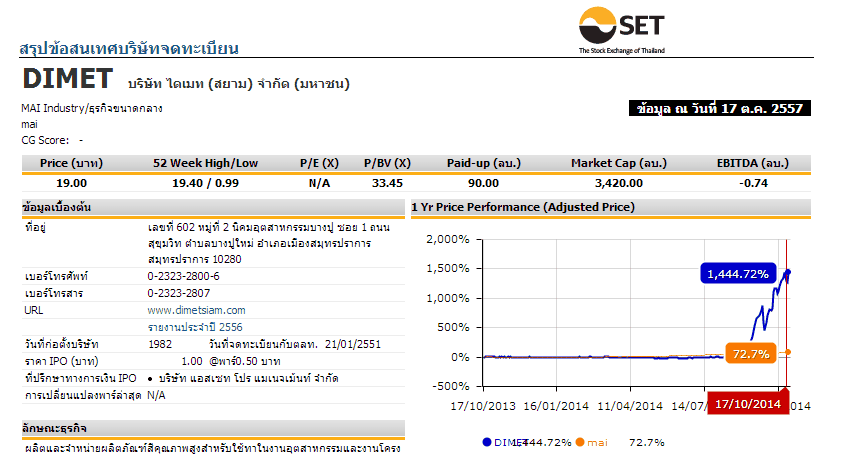Click the 11/04/2014 x-axis date label

pos(630,406)
